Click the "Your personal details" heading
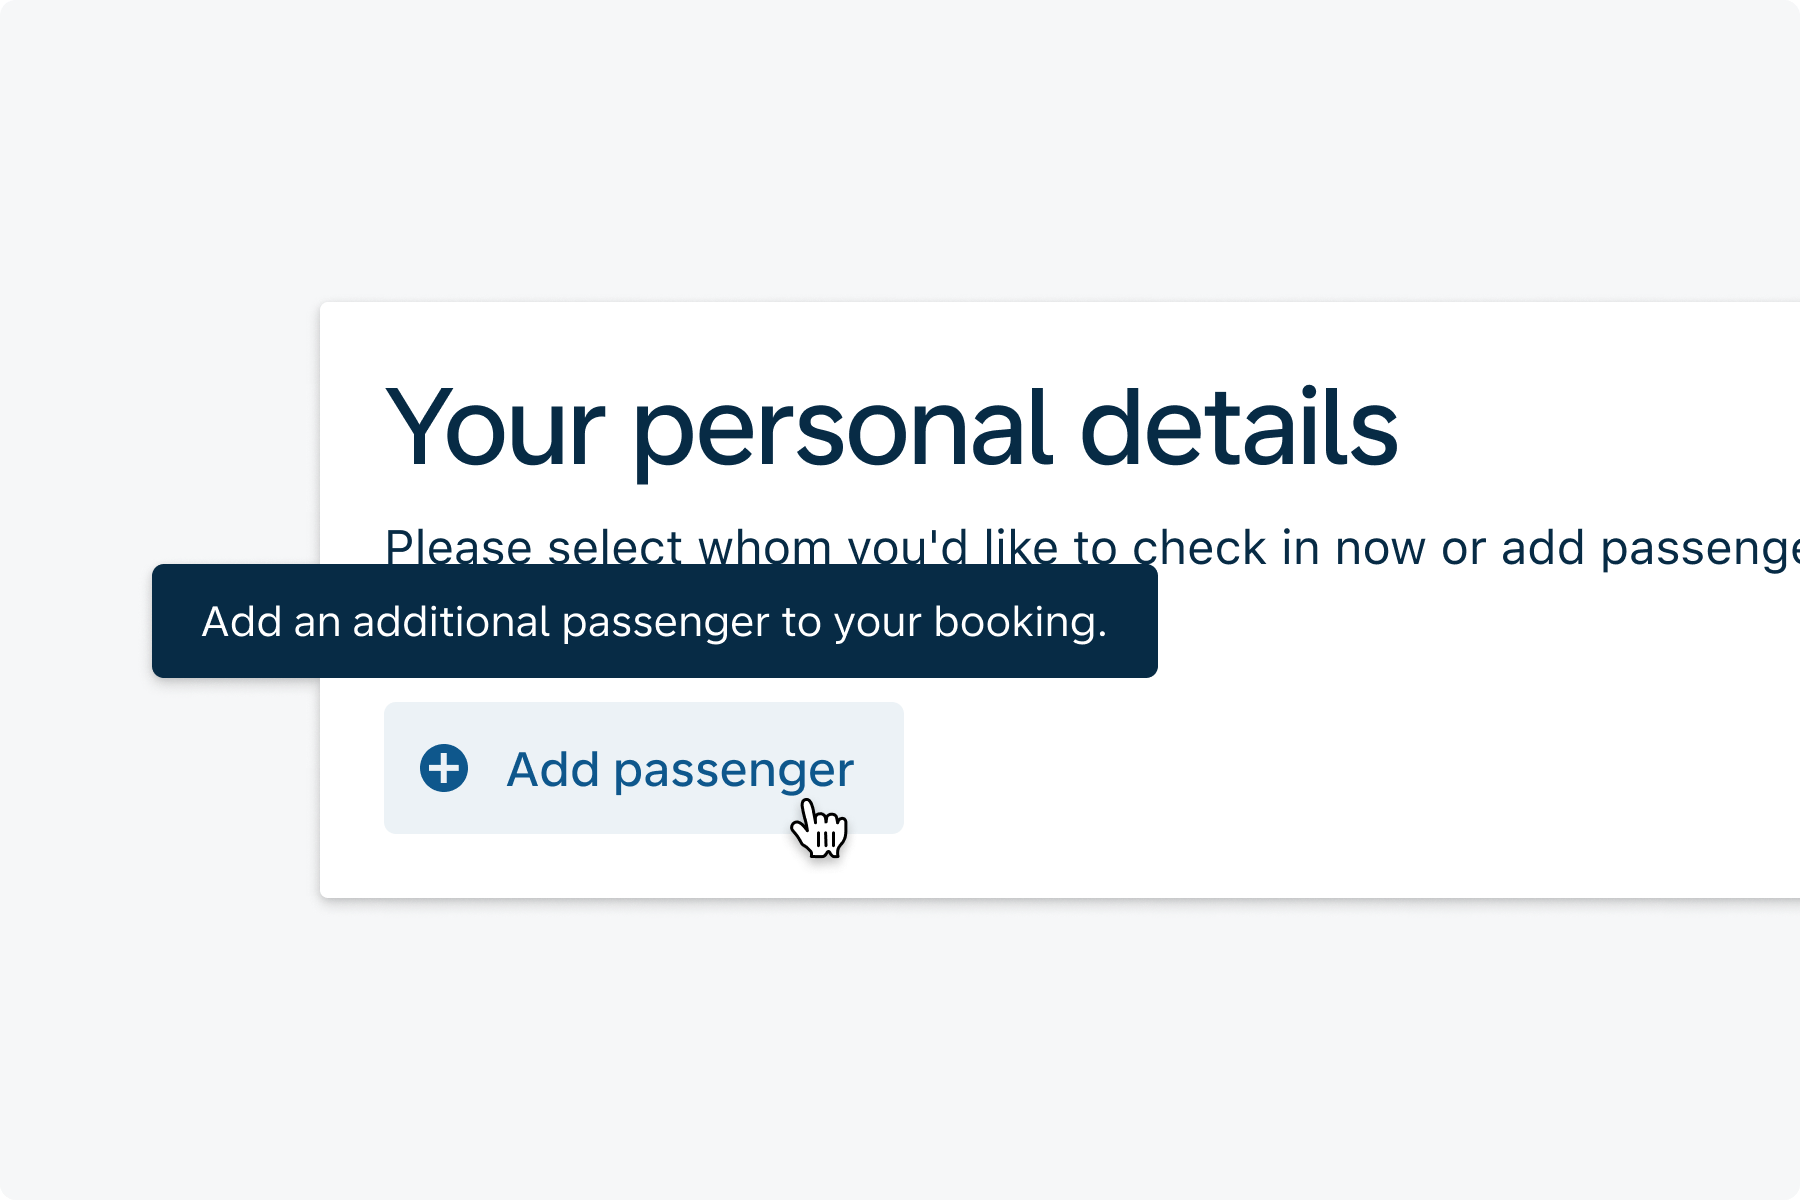Screen dimensions: 1800x1200 (x=891, y=428)
